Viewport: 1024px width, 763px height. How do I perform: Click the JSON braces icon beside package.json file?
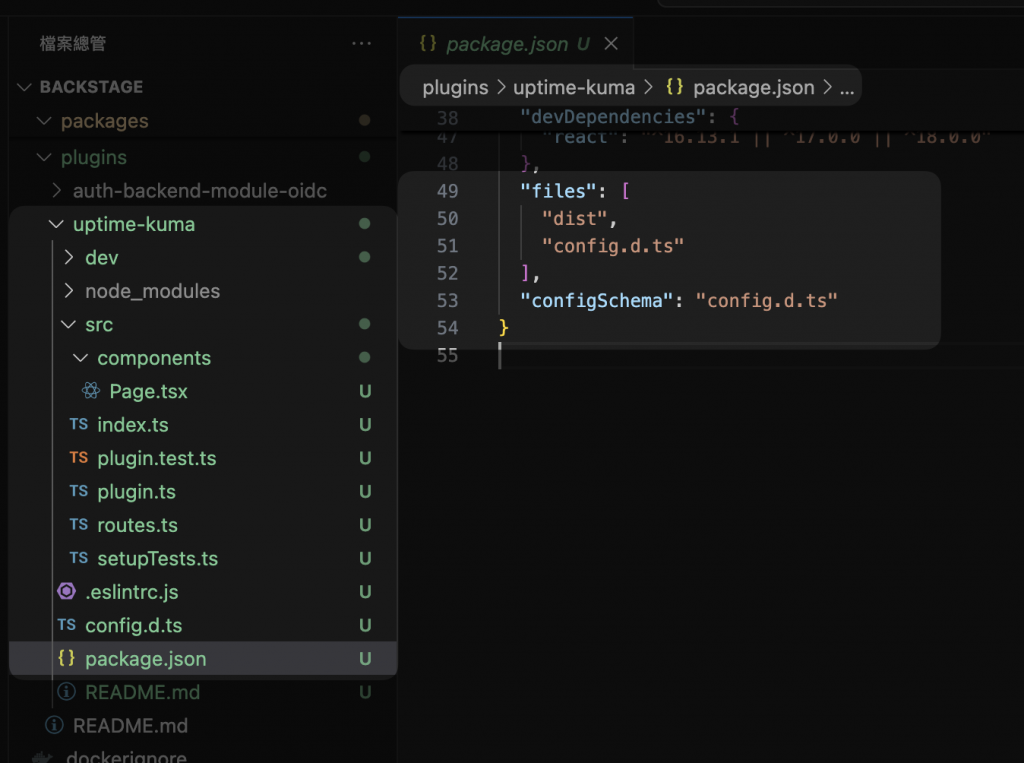click(x=66, y=659)
